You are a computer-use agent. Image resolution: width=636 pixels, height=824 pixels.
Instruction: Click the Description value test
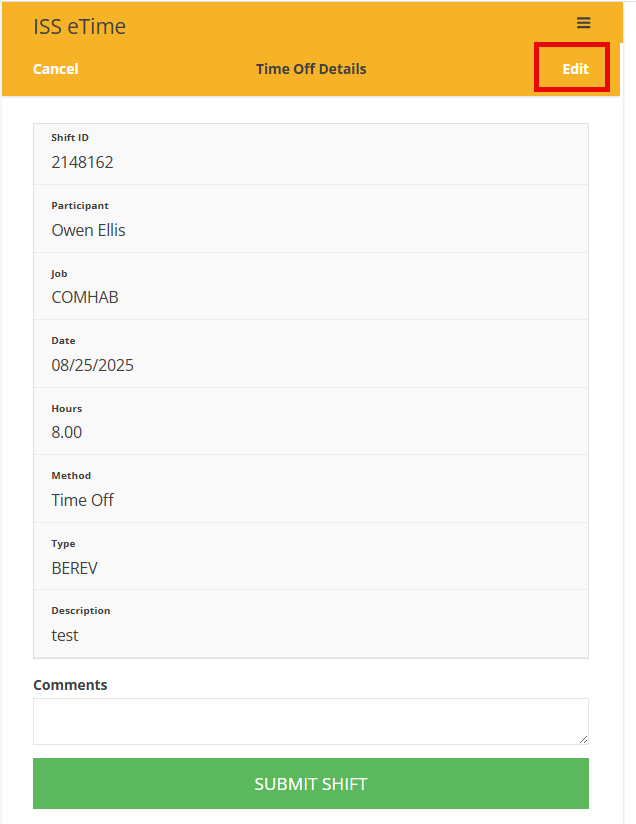[65, 635]
